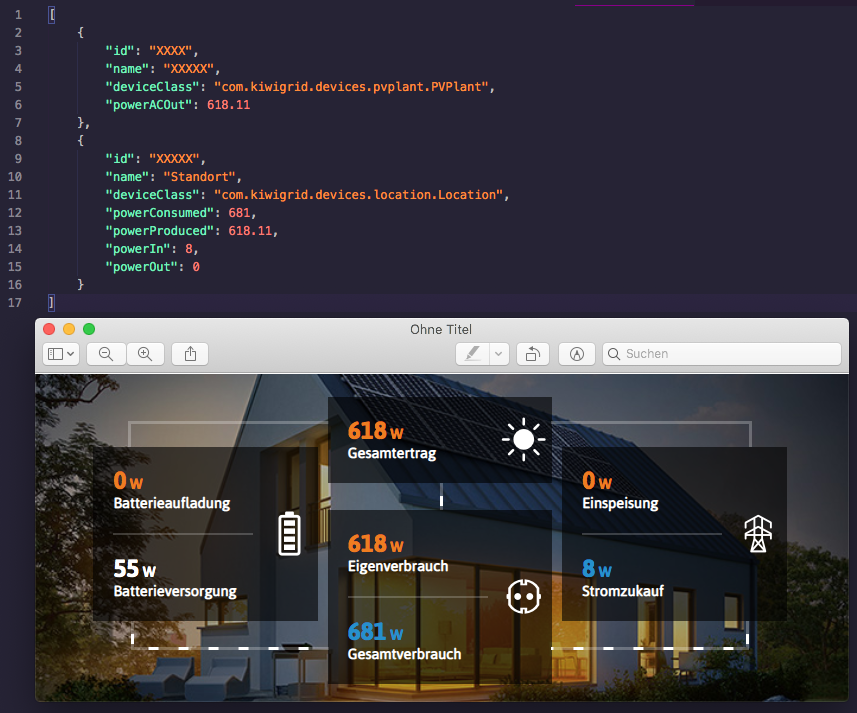Click the Location deviceClass string on line 11
857x713 pixels.
click(x=358, y=195)
